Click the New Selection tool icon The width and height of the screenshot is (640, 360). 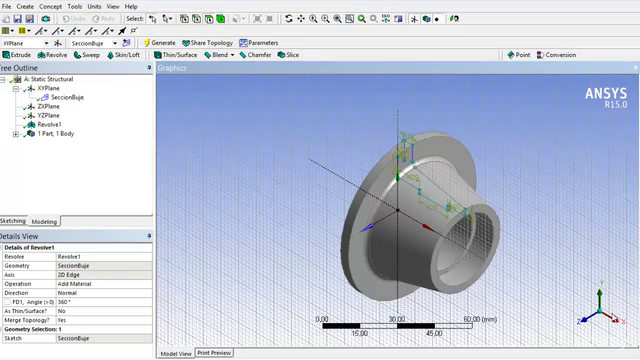coord(152,19)
